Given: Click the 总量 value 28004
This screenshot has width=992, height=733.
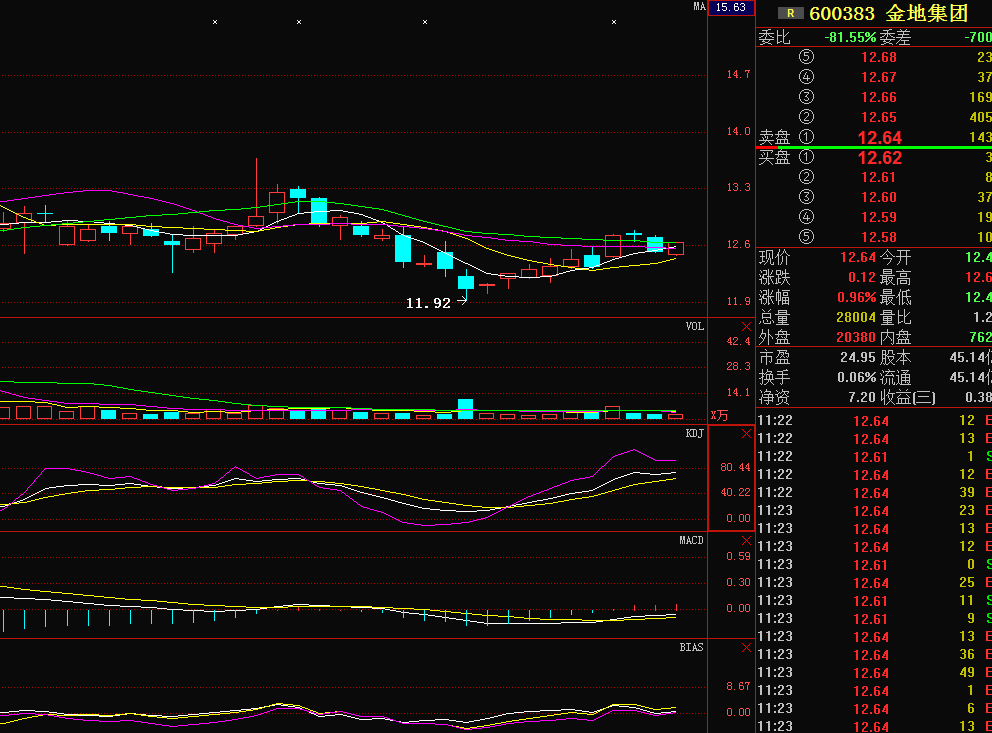Looking at the screenshot, I should pyautogui.click(x=856, y=317).
